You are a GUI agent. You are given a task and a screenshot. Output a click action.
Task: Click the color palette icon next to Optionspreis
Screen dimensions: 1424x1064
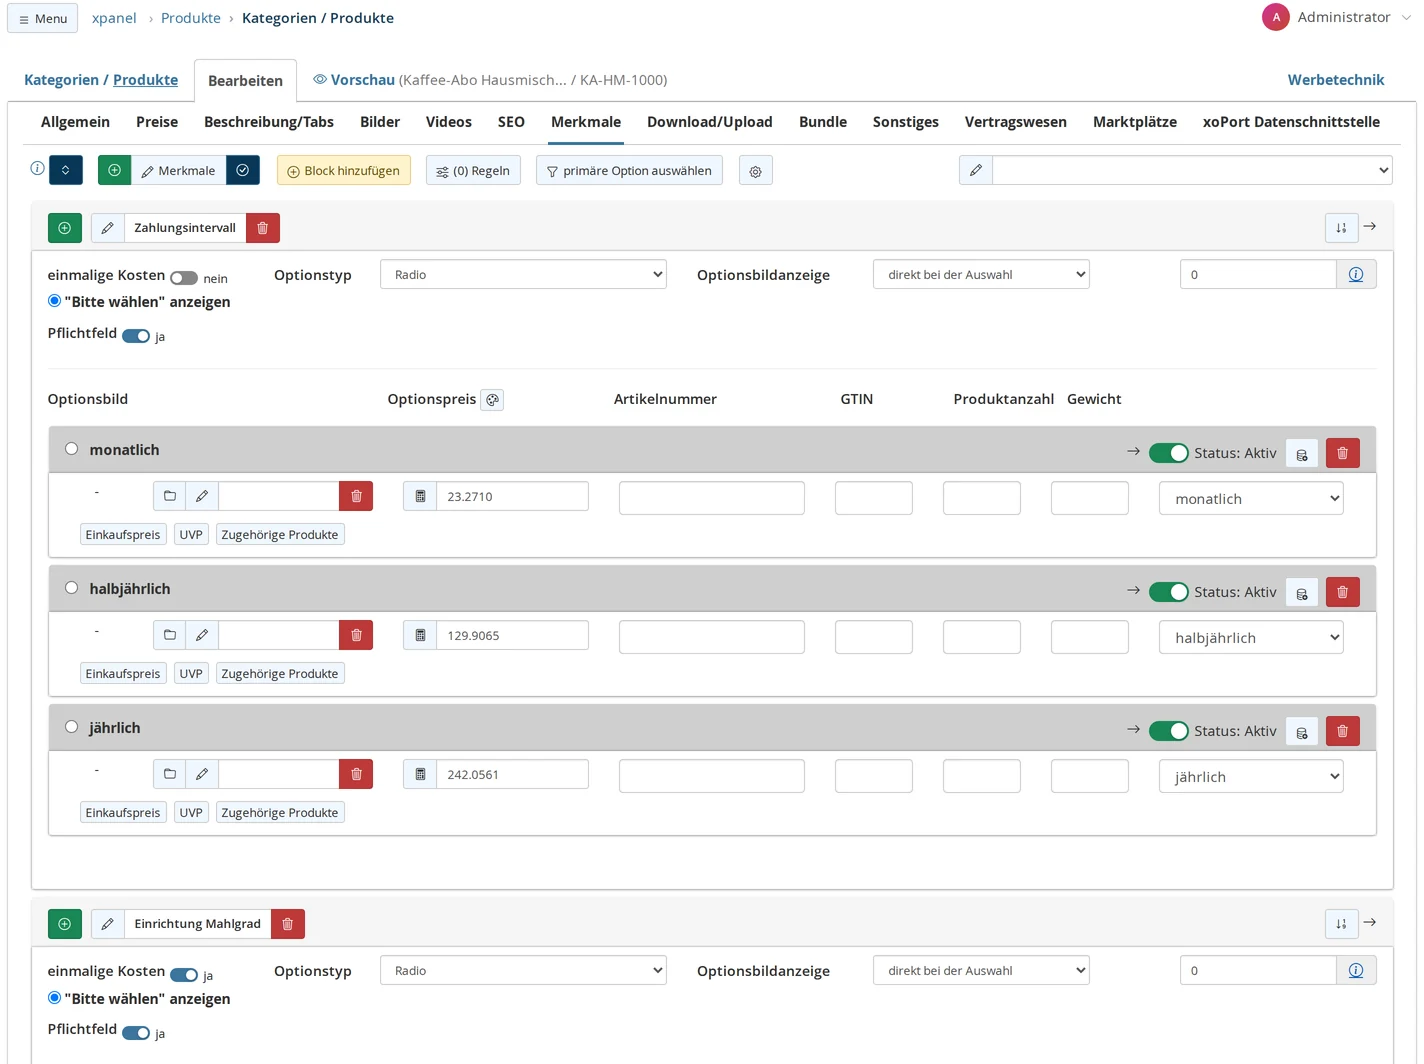click(492, 400)
